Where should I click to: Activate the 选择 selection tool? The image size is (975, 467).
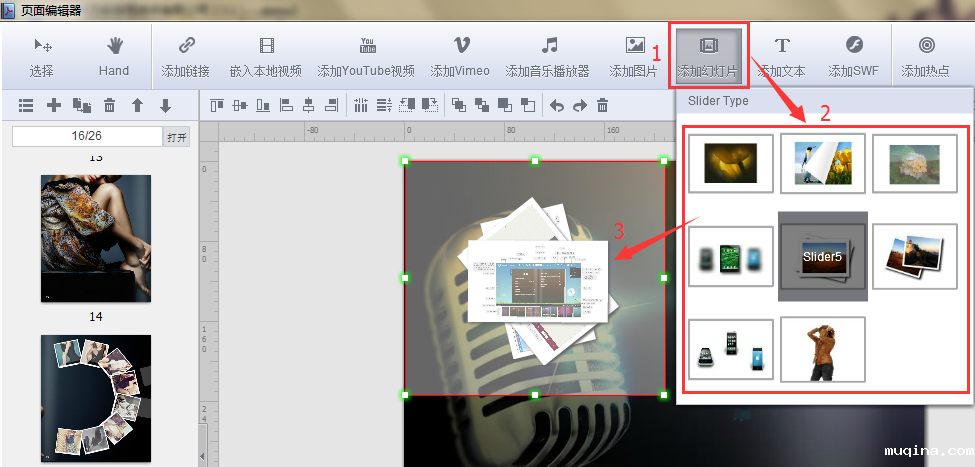[x=42, y=56]
